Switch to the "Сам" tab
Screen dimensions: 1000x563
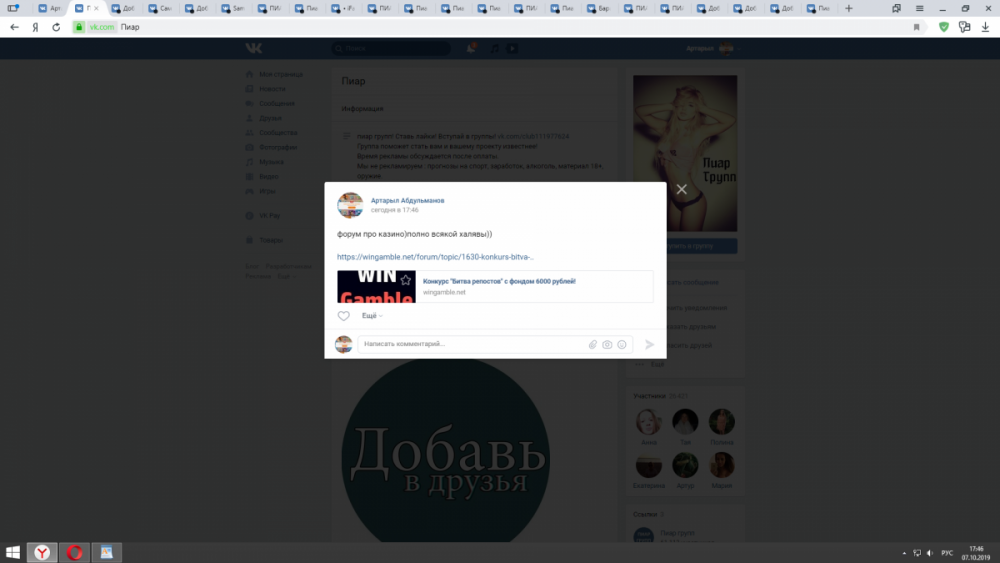pos(160,8)
